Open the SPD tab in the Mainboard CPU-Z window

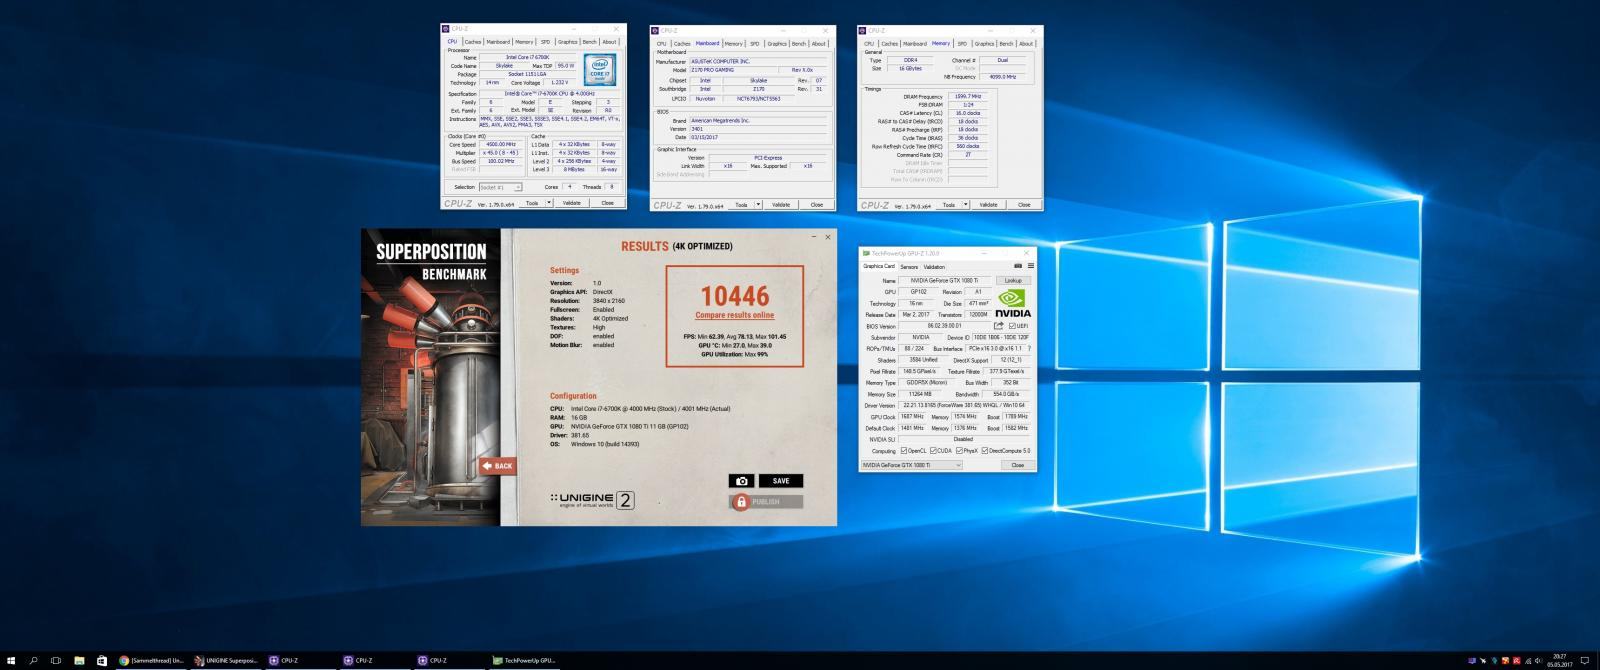click(755, 44)
